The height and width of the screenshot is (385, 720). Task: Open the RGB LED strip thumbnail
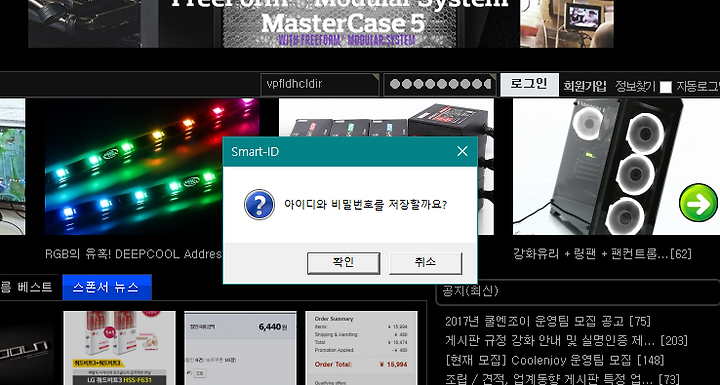click(x=152, y=166)
